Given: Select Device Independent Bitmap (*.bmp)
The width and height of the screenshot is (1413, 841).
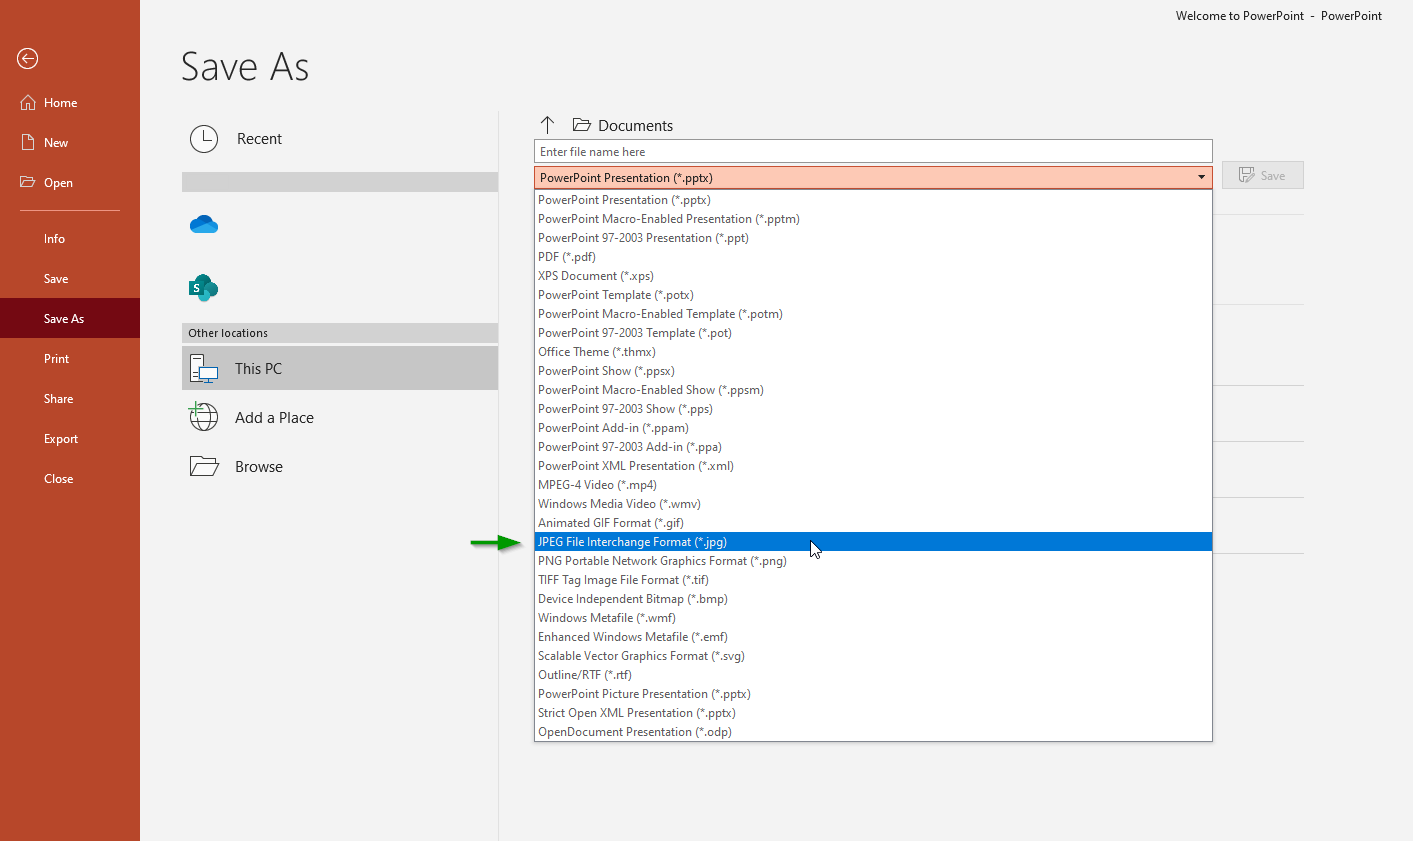Looking at the screenshot, I should 873,599.
